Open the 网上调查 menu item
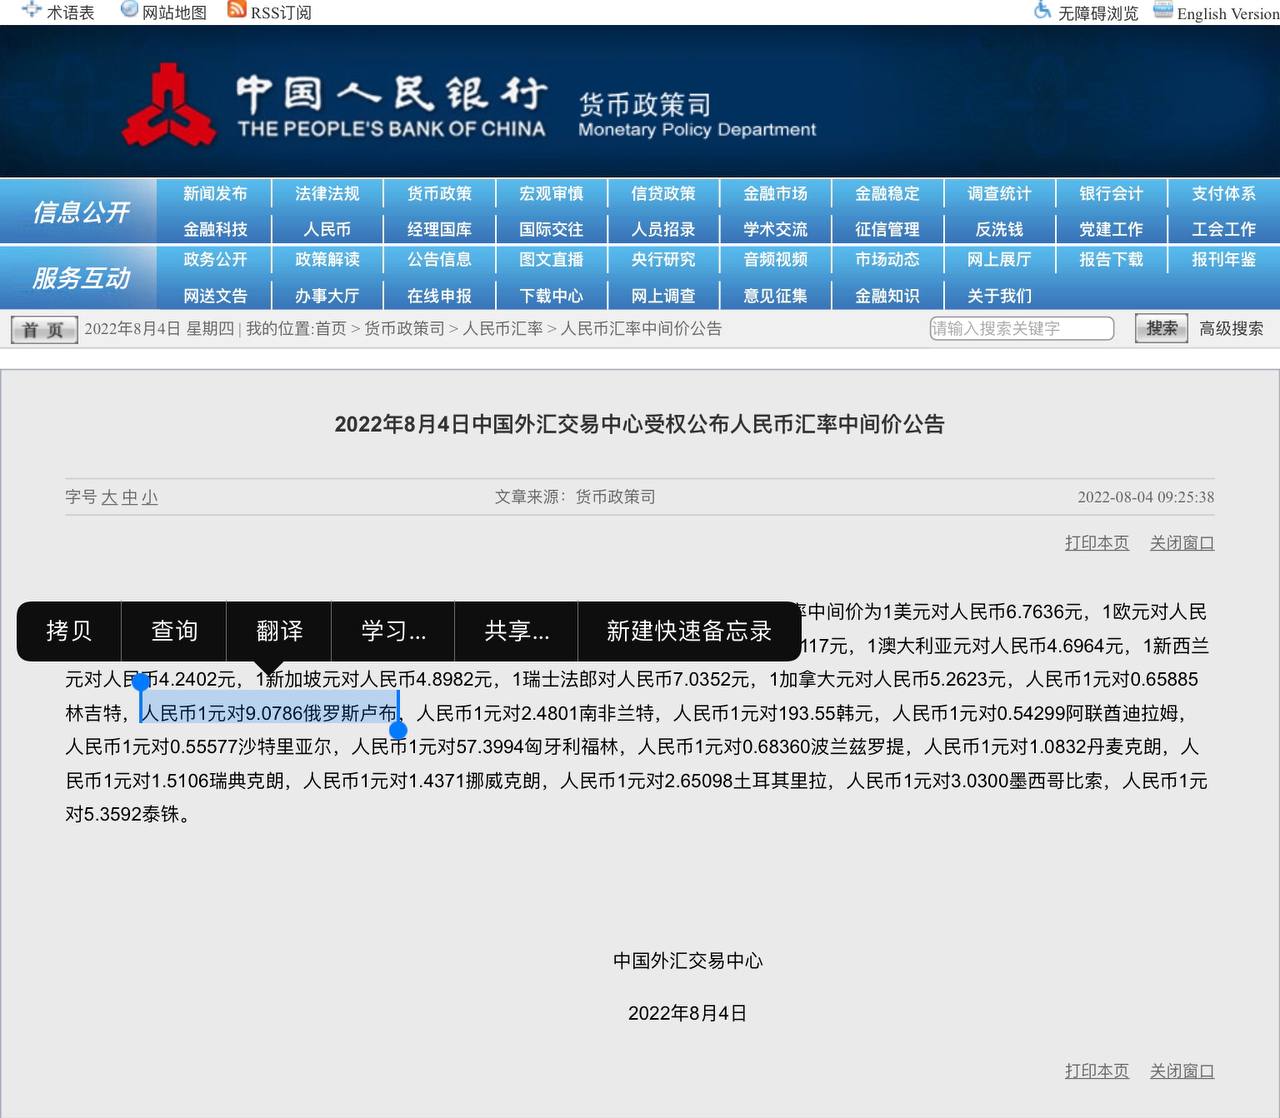The image size is (1280, 1118). tap(663, 296)
